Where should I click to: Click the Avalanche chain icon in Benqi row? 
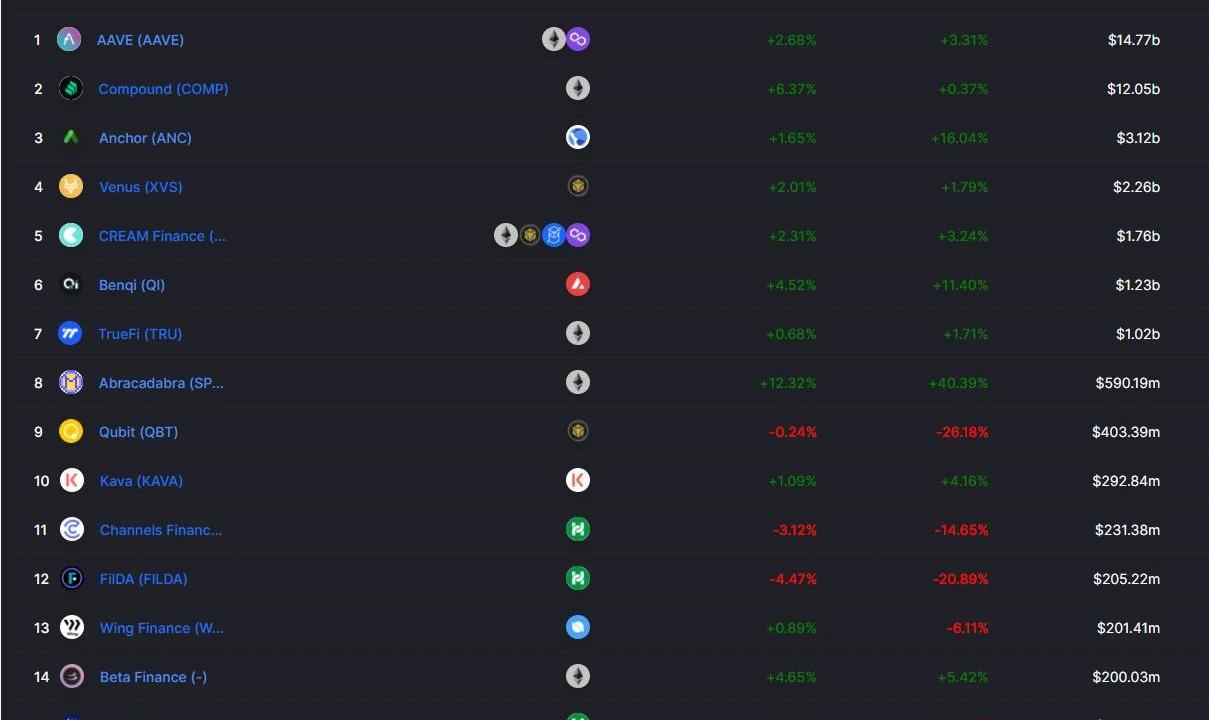[578, 285]
